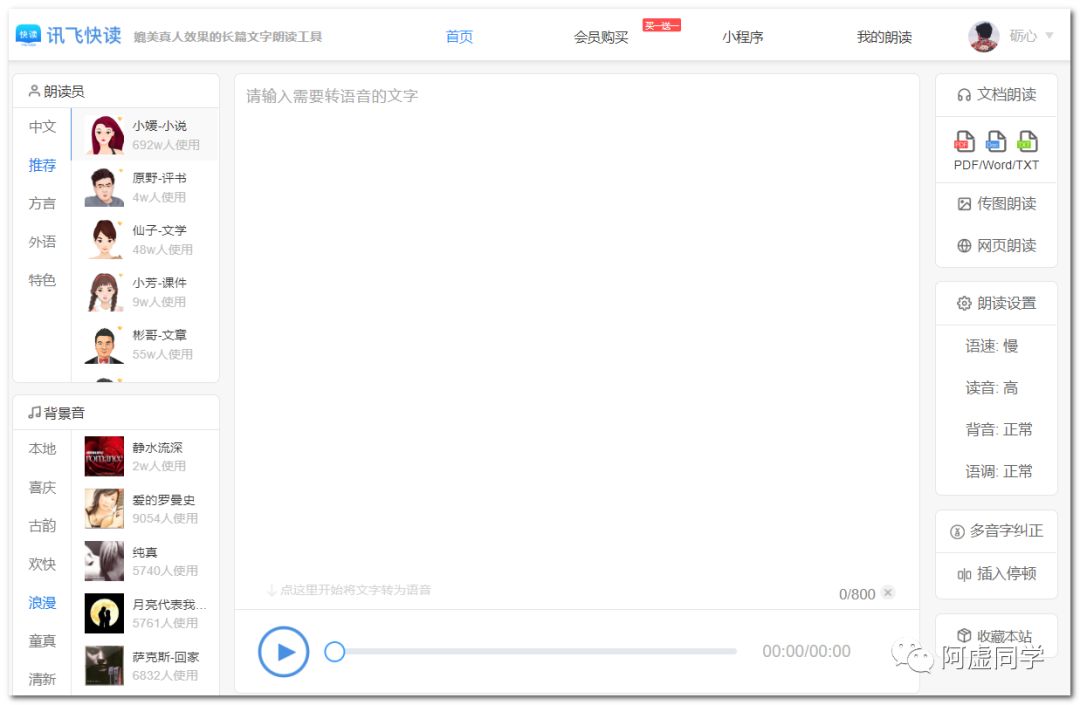
Task: Select background music category 童真
Action: 42,641
